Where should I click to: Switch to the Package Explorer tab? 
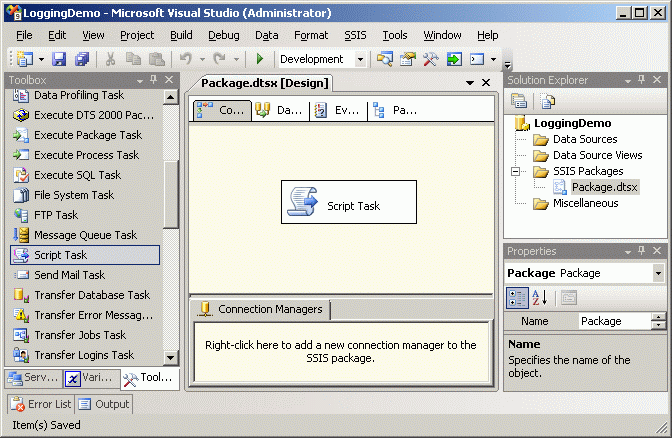pyautogui.click(x=396, y=111)
